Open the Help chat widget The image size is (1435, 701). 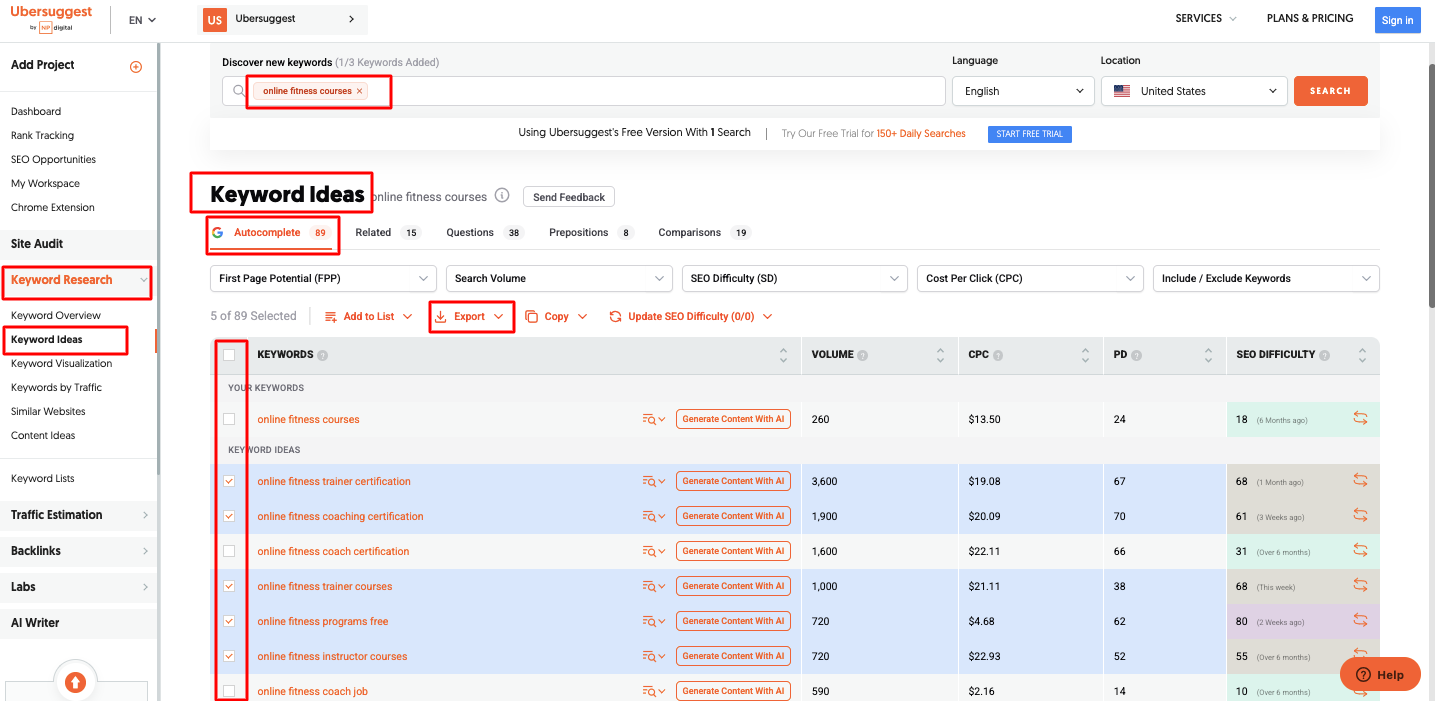pos(1380,675)
